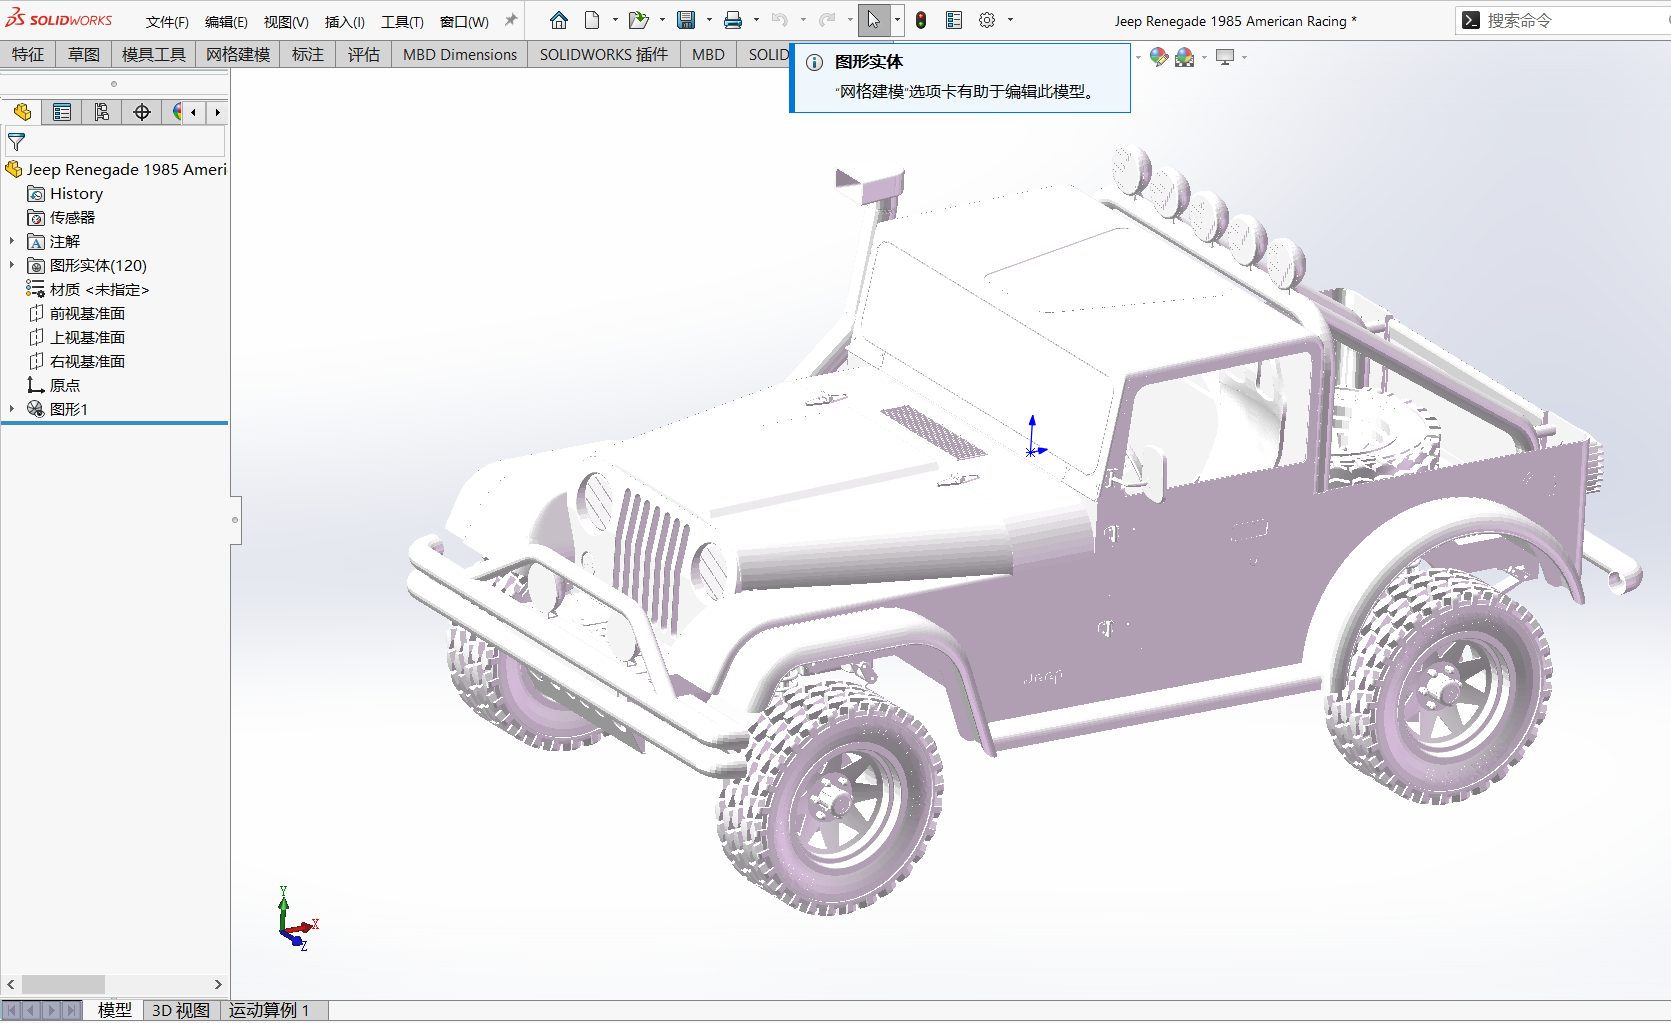Switch to the 草图 ribbon tab
The height and width of the screenshot is (1023, 1671).
tap(84, 54)
